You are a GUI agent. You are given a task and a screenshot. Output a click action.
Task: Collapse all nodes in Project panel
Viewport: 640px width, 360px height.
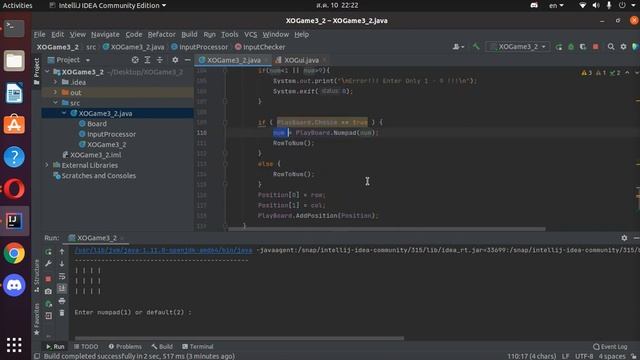(x=160, y=60)
